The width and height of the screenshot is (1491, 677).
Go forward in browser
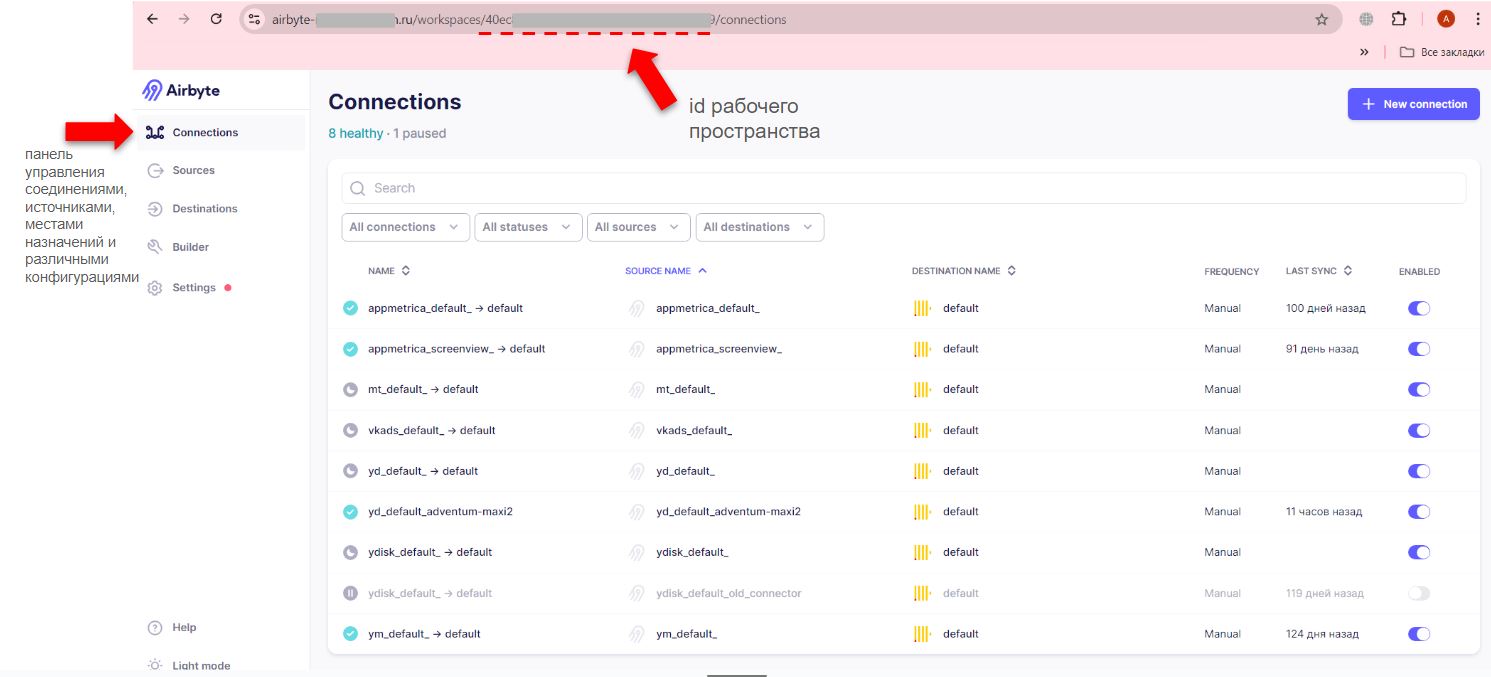[184, 19]
